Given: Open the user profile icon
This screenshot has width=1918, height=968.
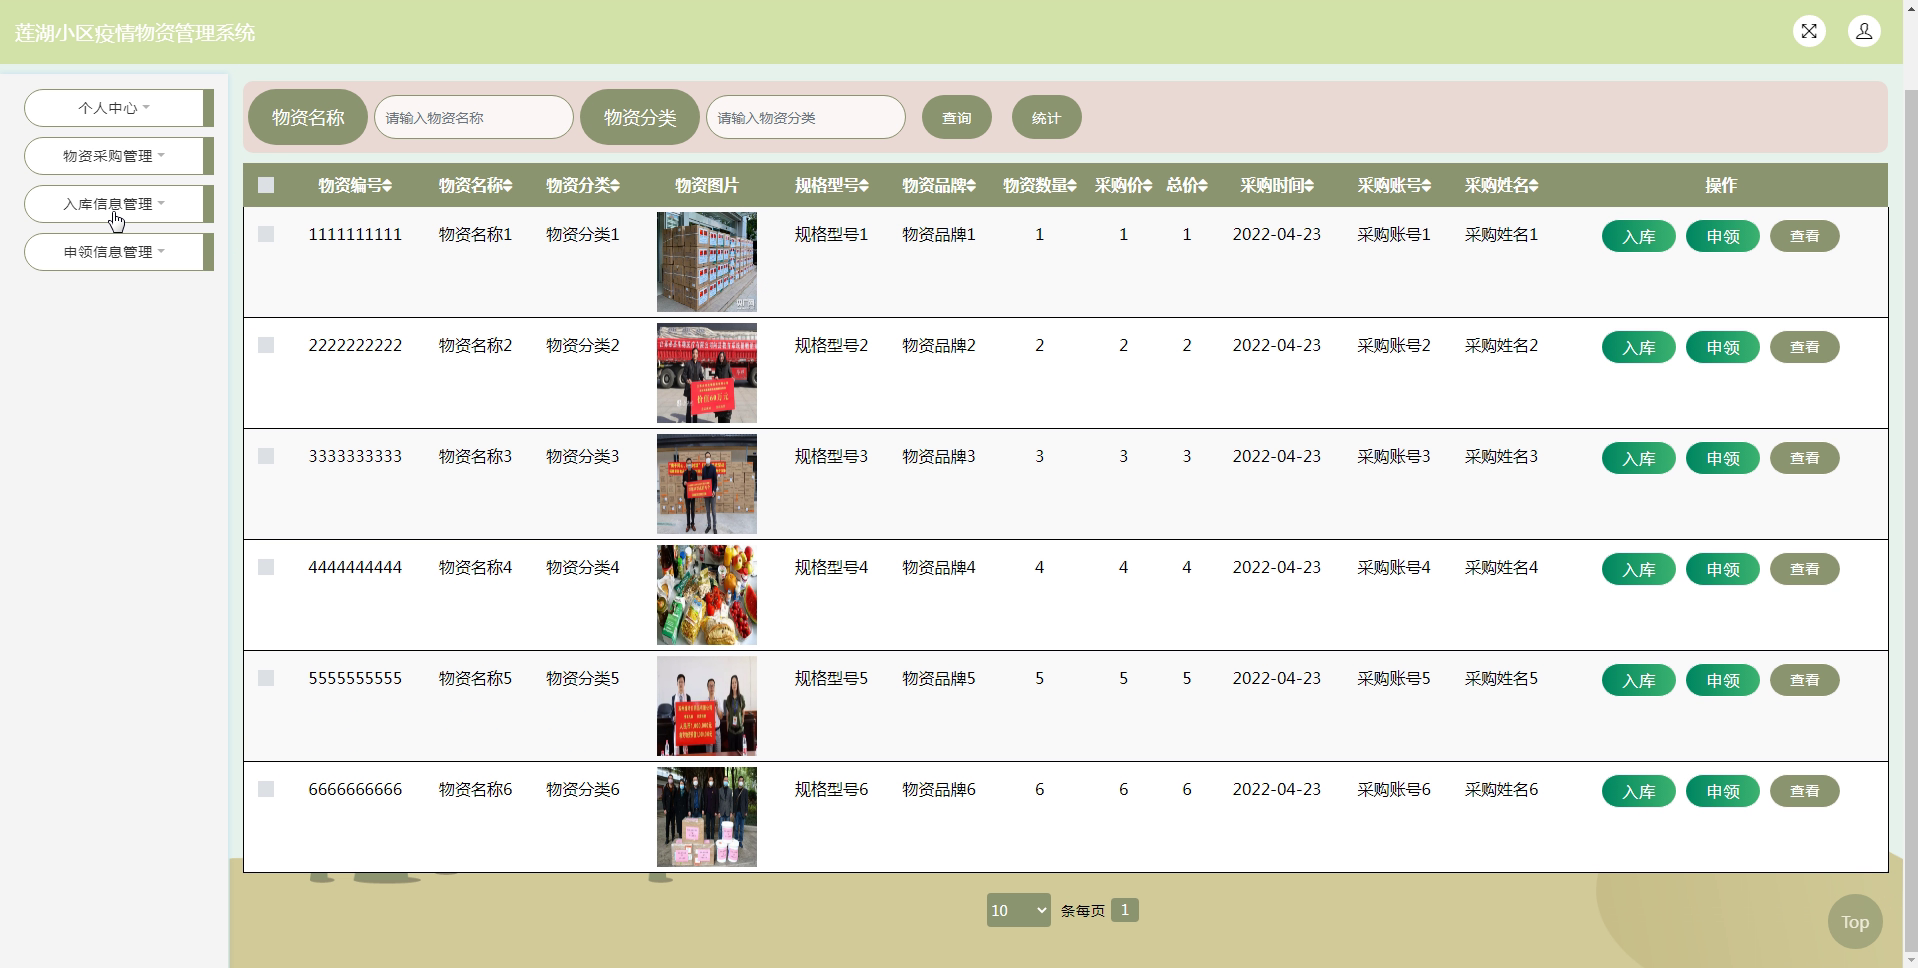Looking at the screenshot, I should (1864, 31).
